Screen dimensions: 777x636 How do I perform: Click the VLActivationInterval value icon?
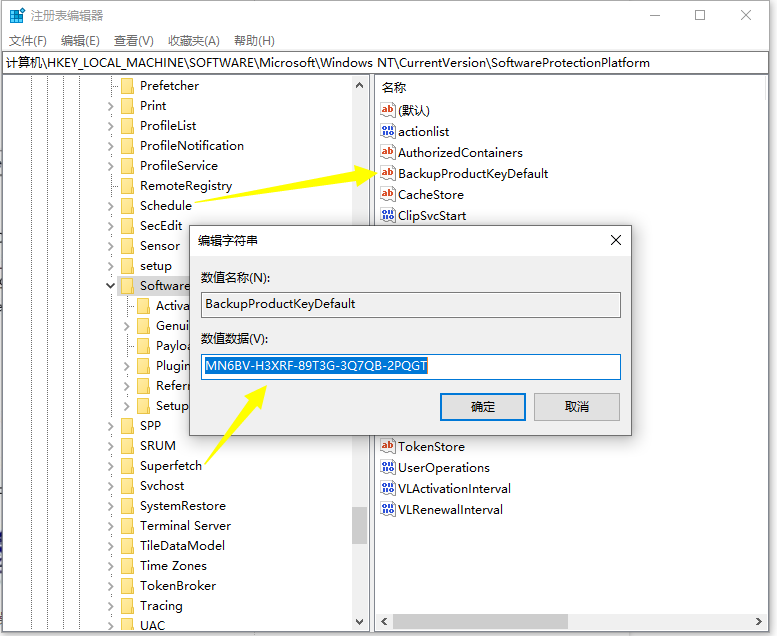388,489
